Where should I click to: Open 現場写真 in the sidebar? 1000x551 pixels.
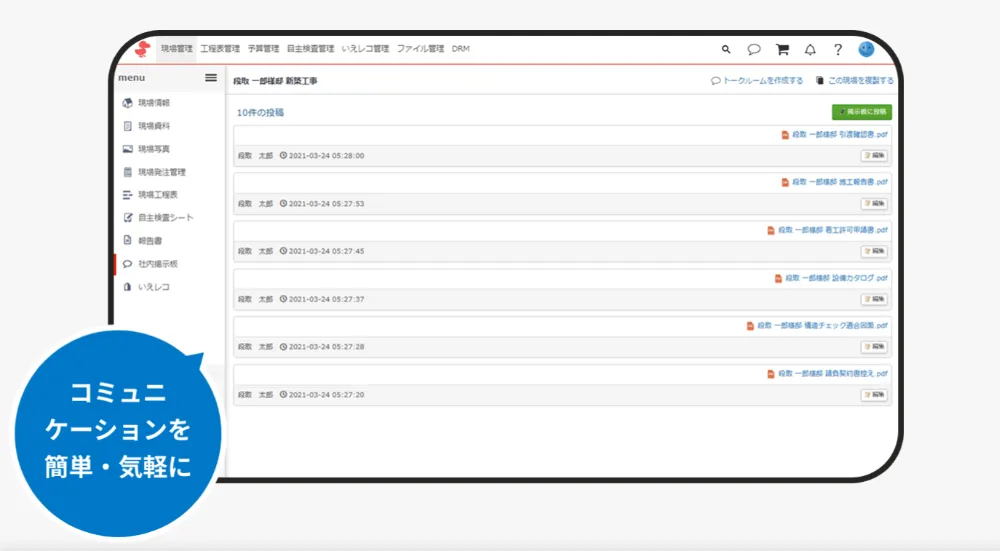click(153, 149)
